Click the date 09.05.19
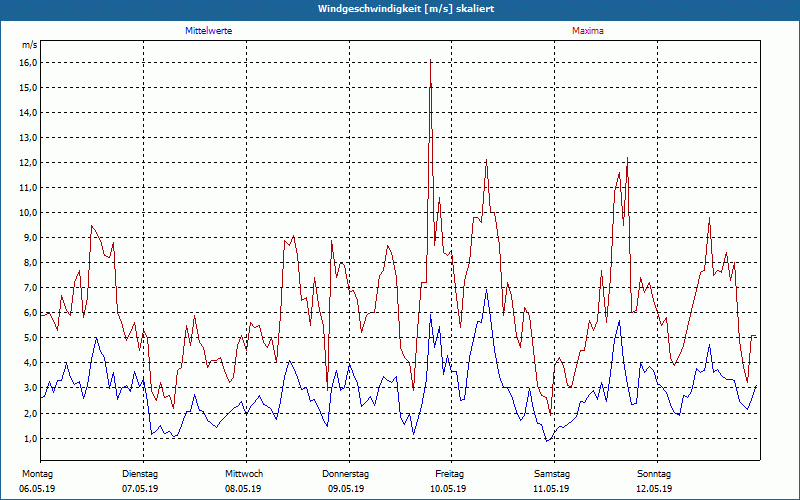Viewport: 800px width, 500px height. 346,489
